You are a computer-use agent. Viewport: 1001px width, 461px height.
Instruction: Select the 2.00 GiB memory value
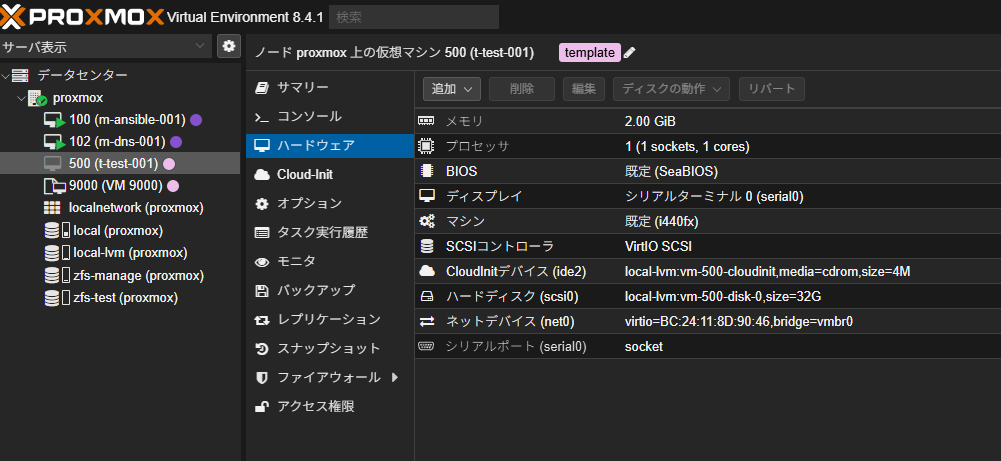pyautogui.click(x=650, y=121)
